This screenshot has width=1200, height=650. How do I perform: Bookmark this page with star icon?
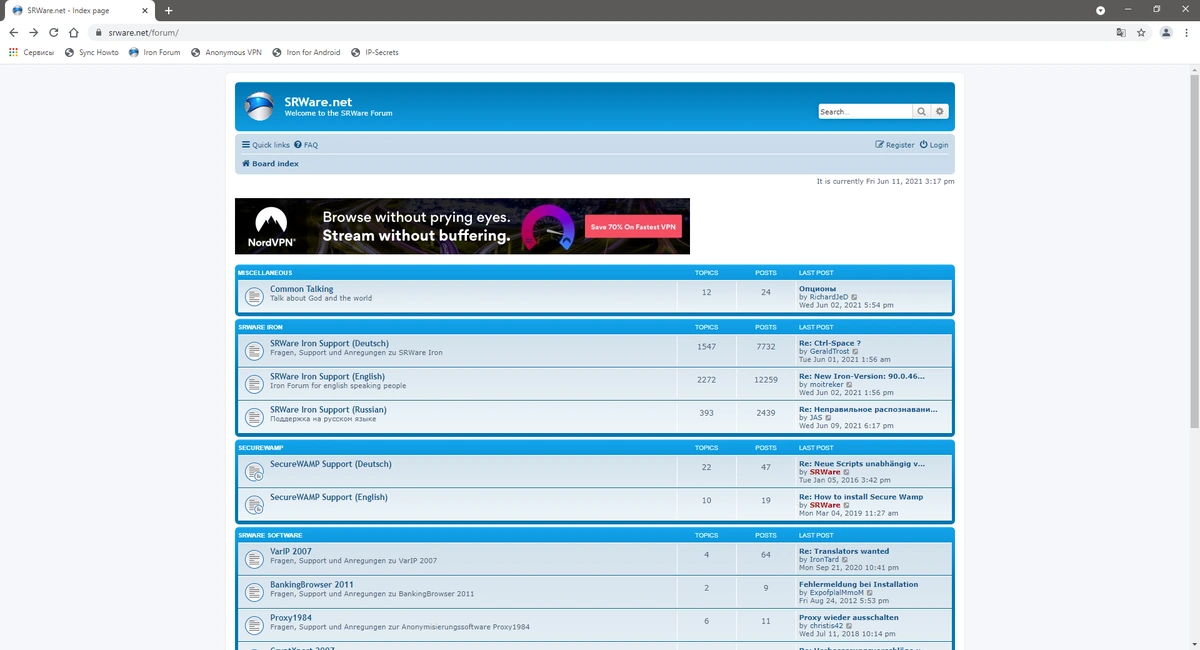pos(1141,32)
